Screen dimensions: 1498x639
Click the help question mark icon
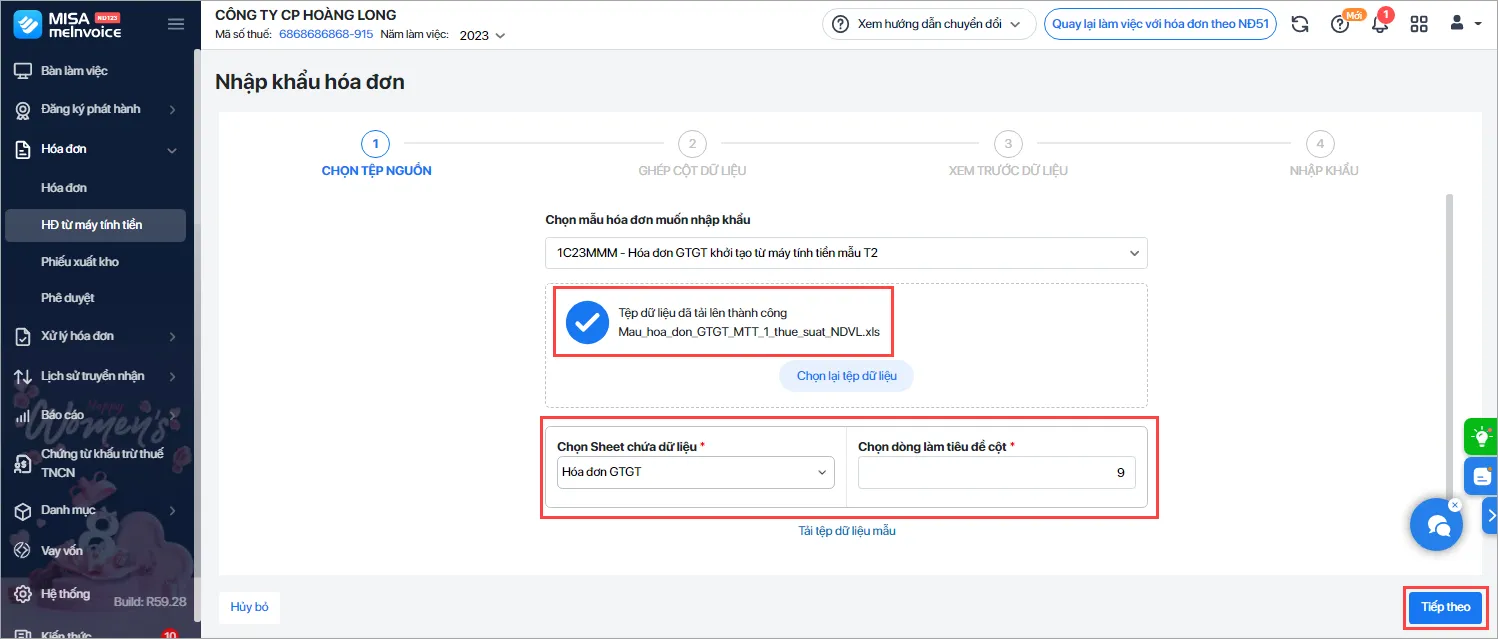(1340, 24)
